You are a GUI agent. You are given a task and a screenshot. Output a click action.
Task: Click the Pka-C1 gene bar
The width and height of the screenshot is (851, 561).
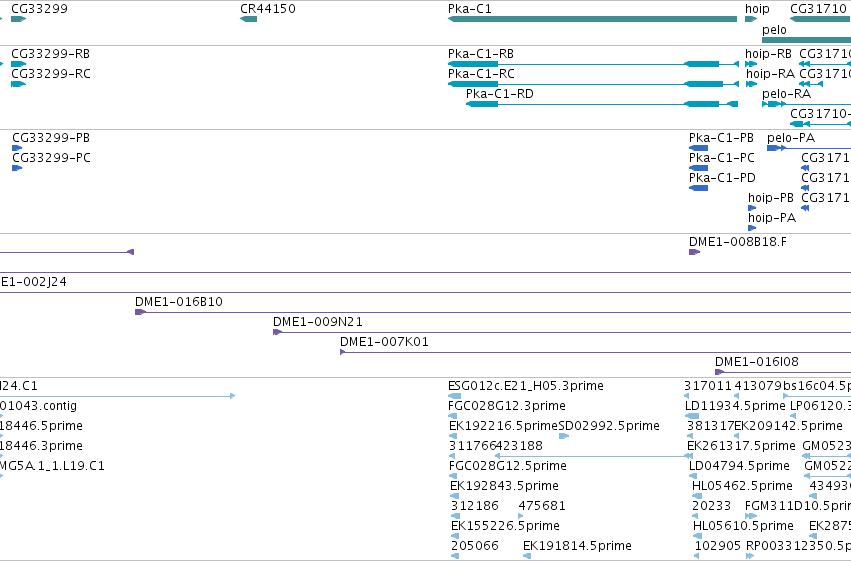coord(592,19)
